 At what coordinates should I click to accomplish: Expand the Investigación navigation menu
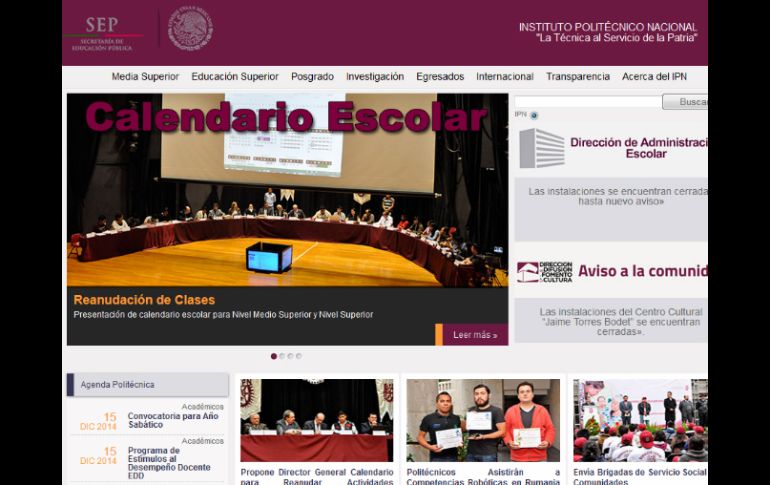[375, 77]
